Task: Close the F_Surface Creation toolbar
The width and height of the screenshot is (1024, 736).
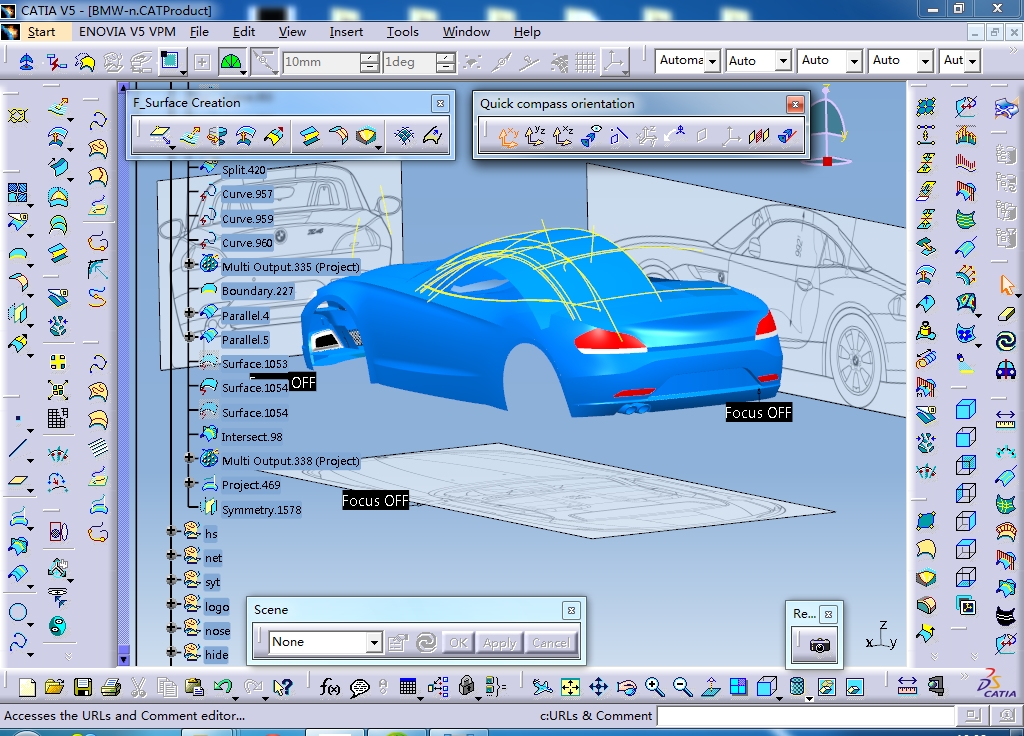Action: pyautogui.click(x=440, y=103)
